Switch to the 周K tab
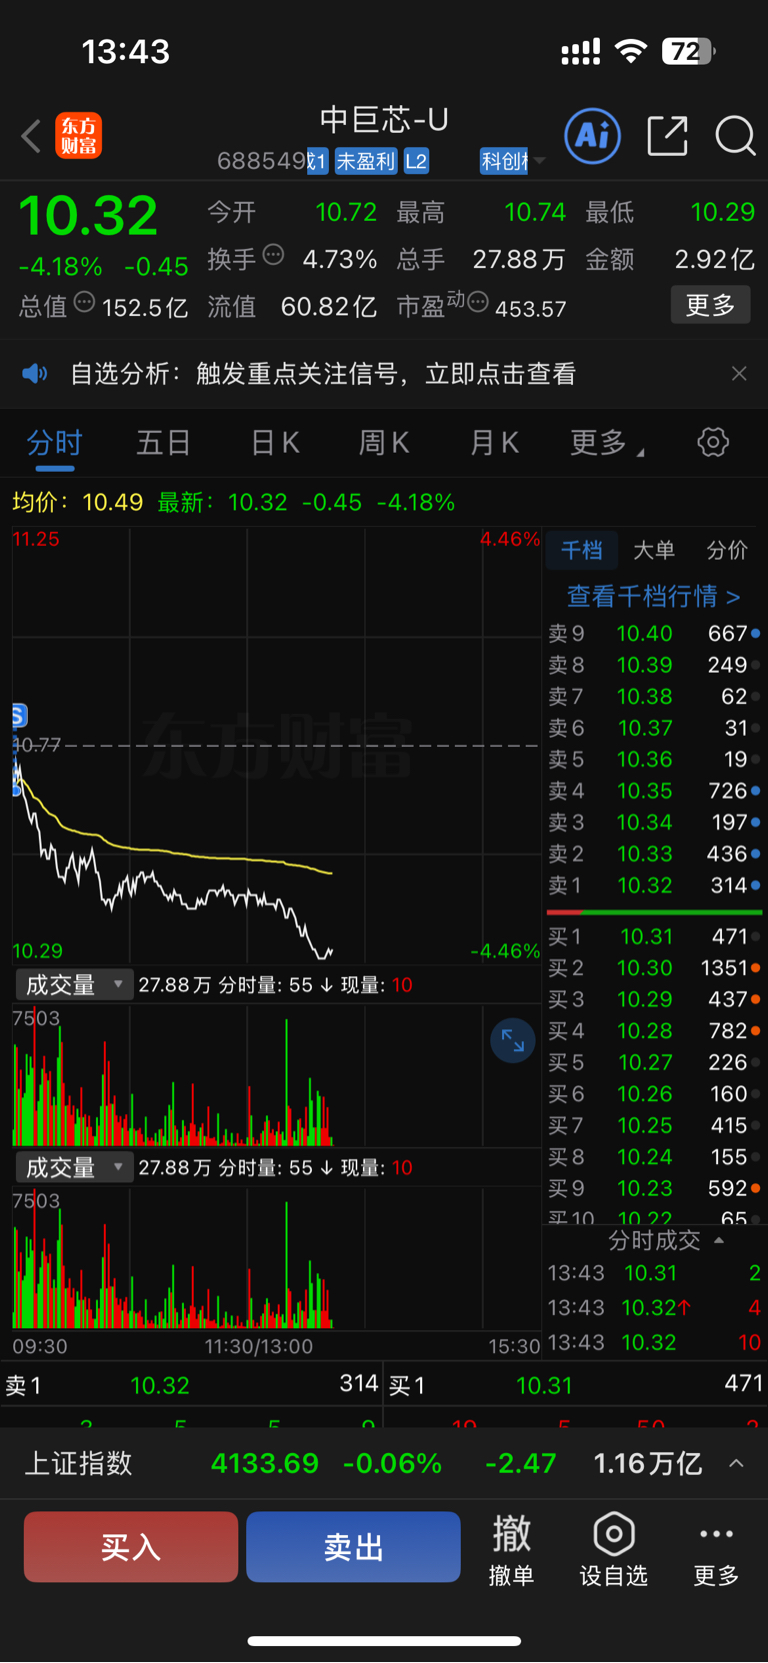Screen dimensions: 768x1663 [384, 443]
